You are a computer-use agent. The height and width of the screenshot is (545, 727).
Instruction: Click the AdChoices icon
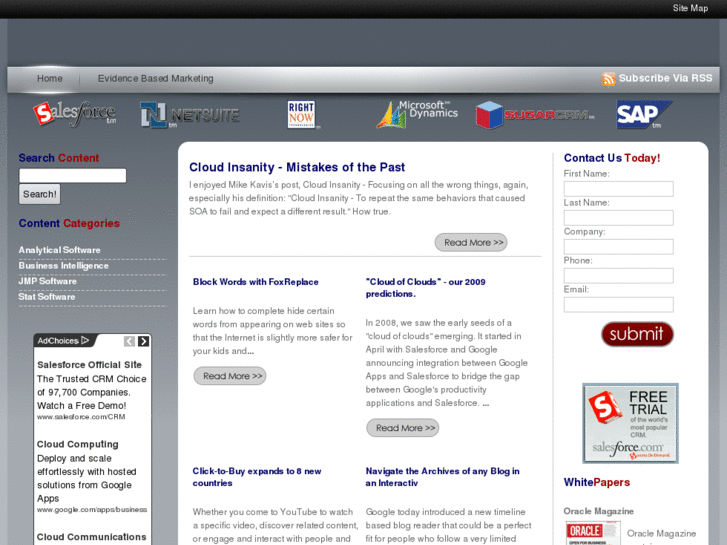click(x=85, y=340)
